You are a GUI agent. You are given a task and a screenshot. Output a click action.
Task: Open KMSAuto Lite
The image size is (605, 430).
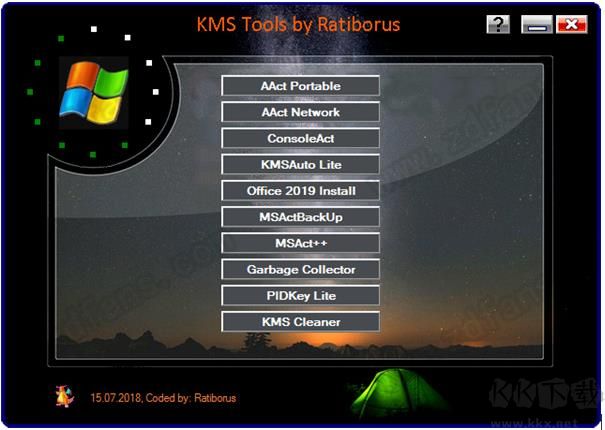click(x=300, y=164)
